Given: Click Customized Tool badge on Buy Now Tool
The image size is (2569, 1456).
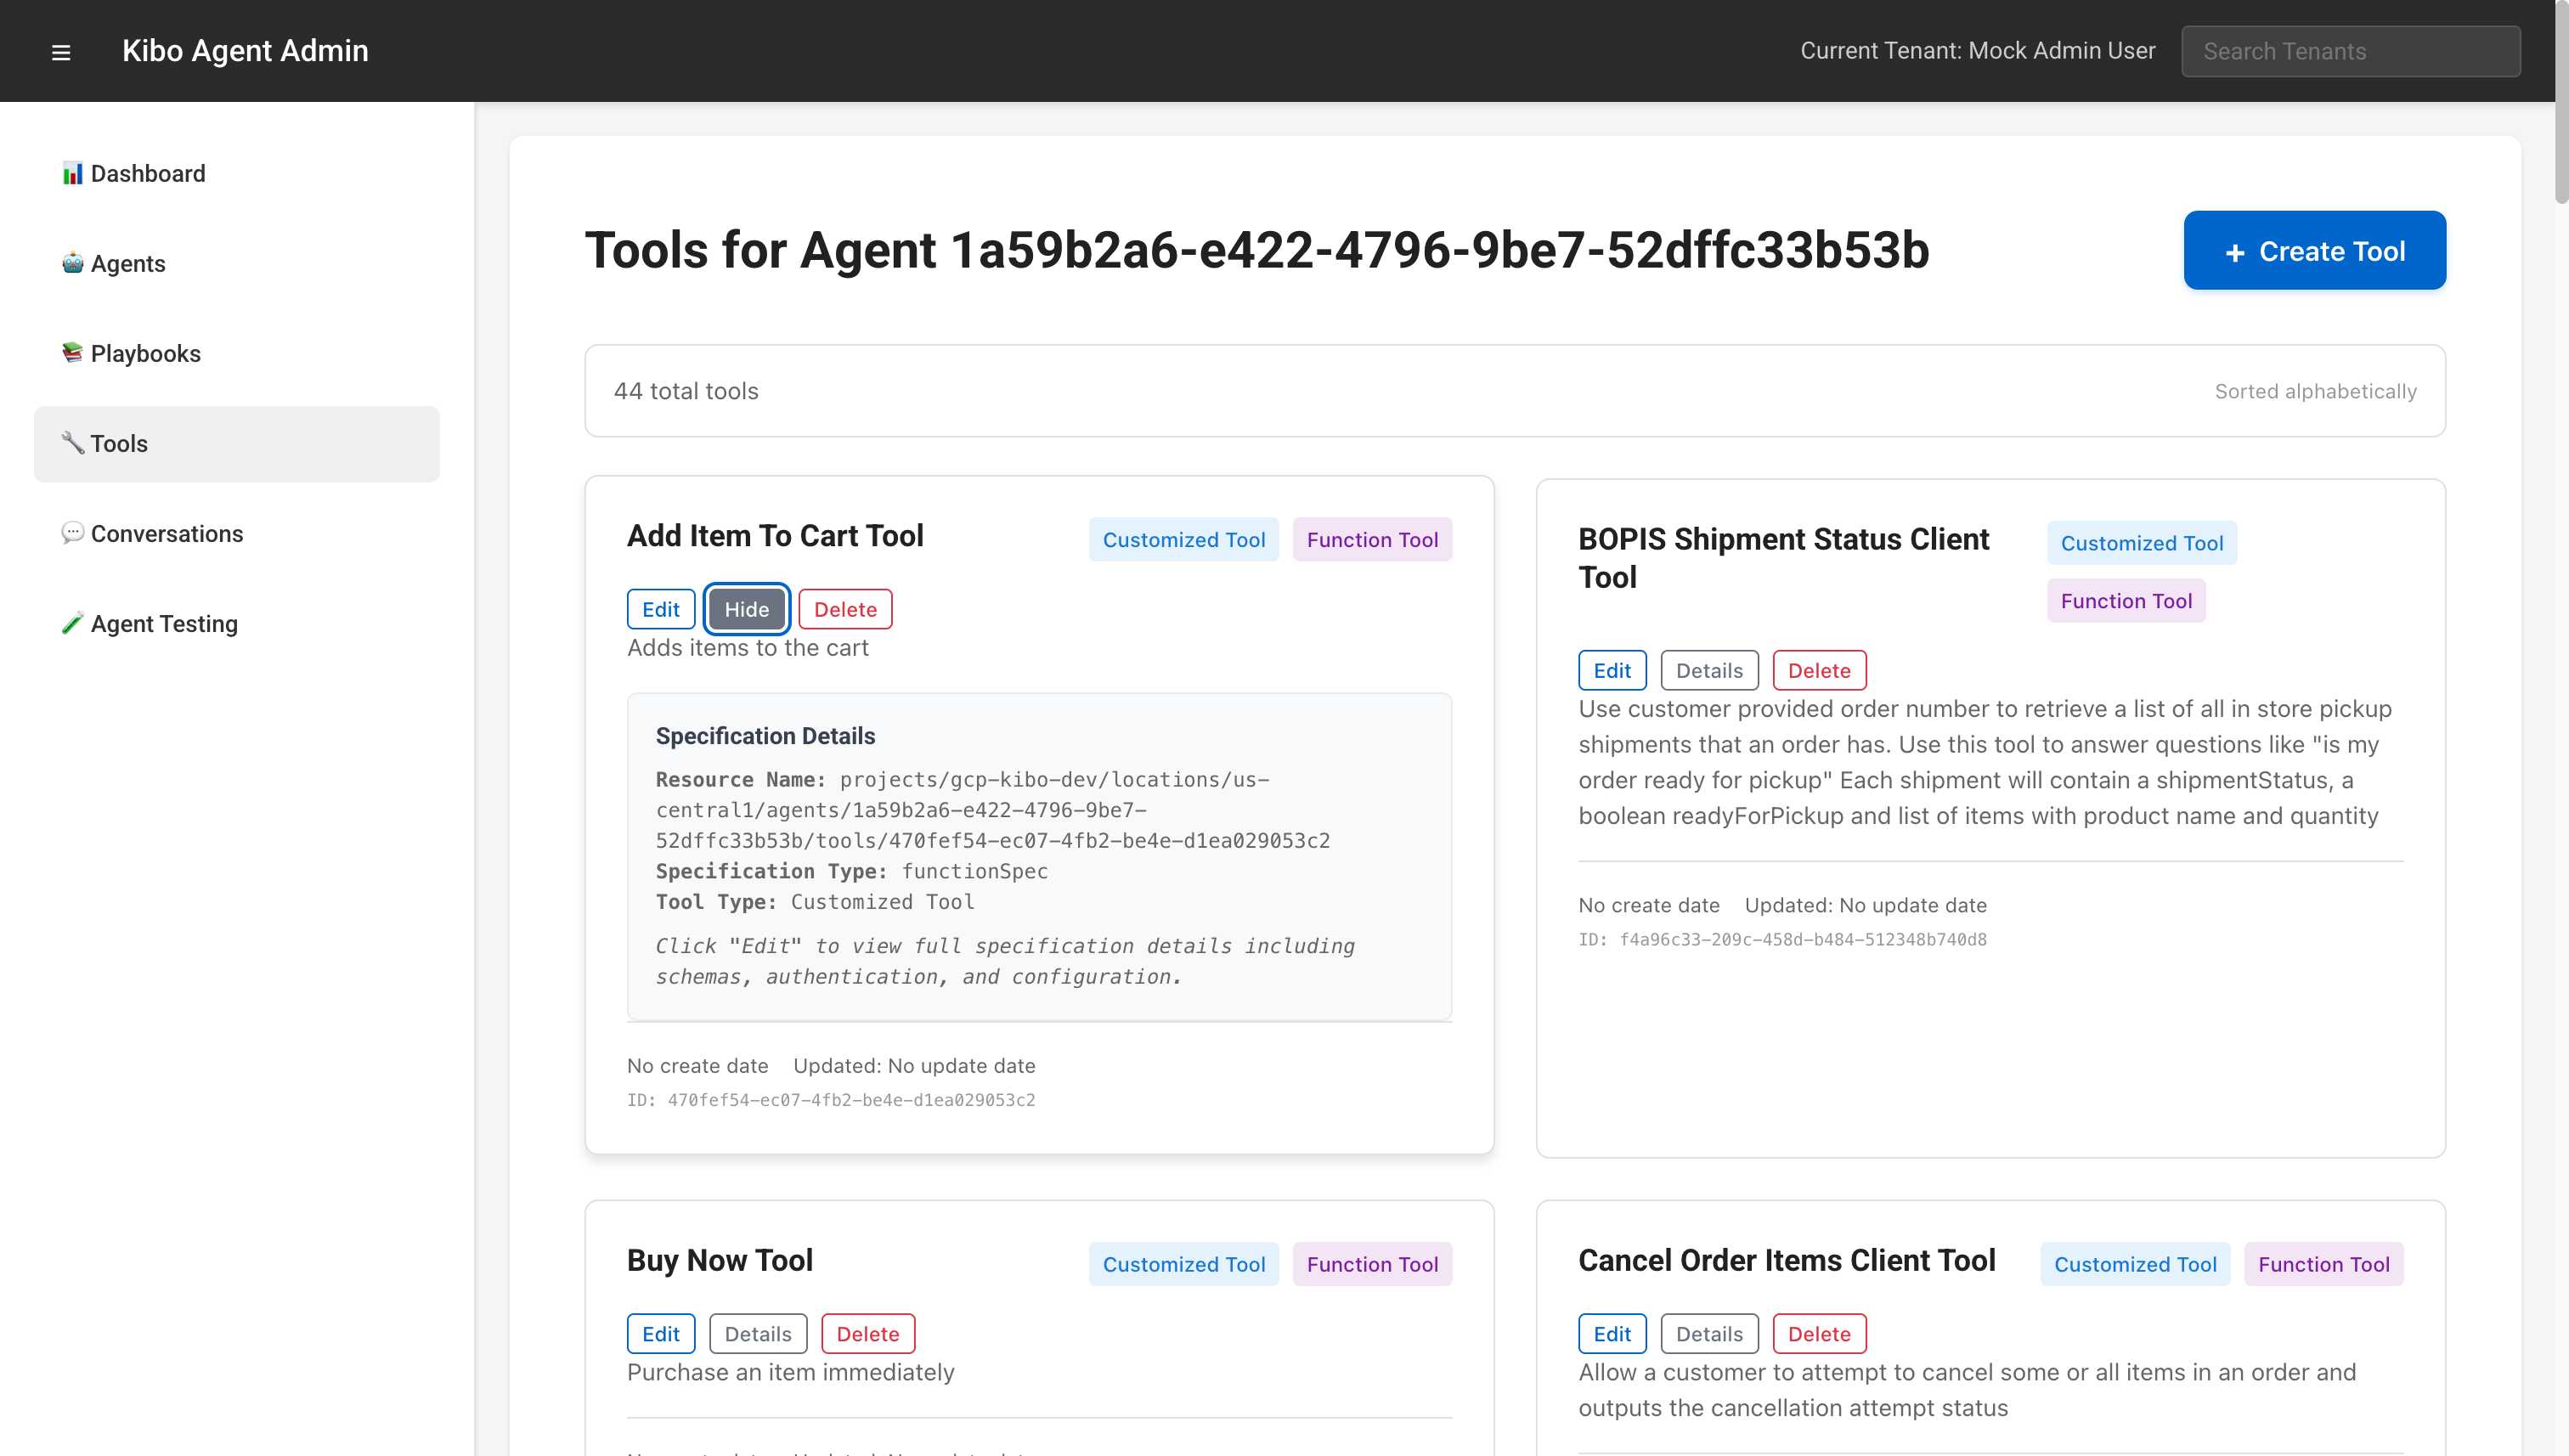Looking at the screenshot, I should pos(1184,1264).
